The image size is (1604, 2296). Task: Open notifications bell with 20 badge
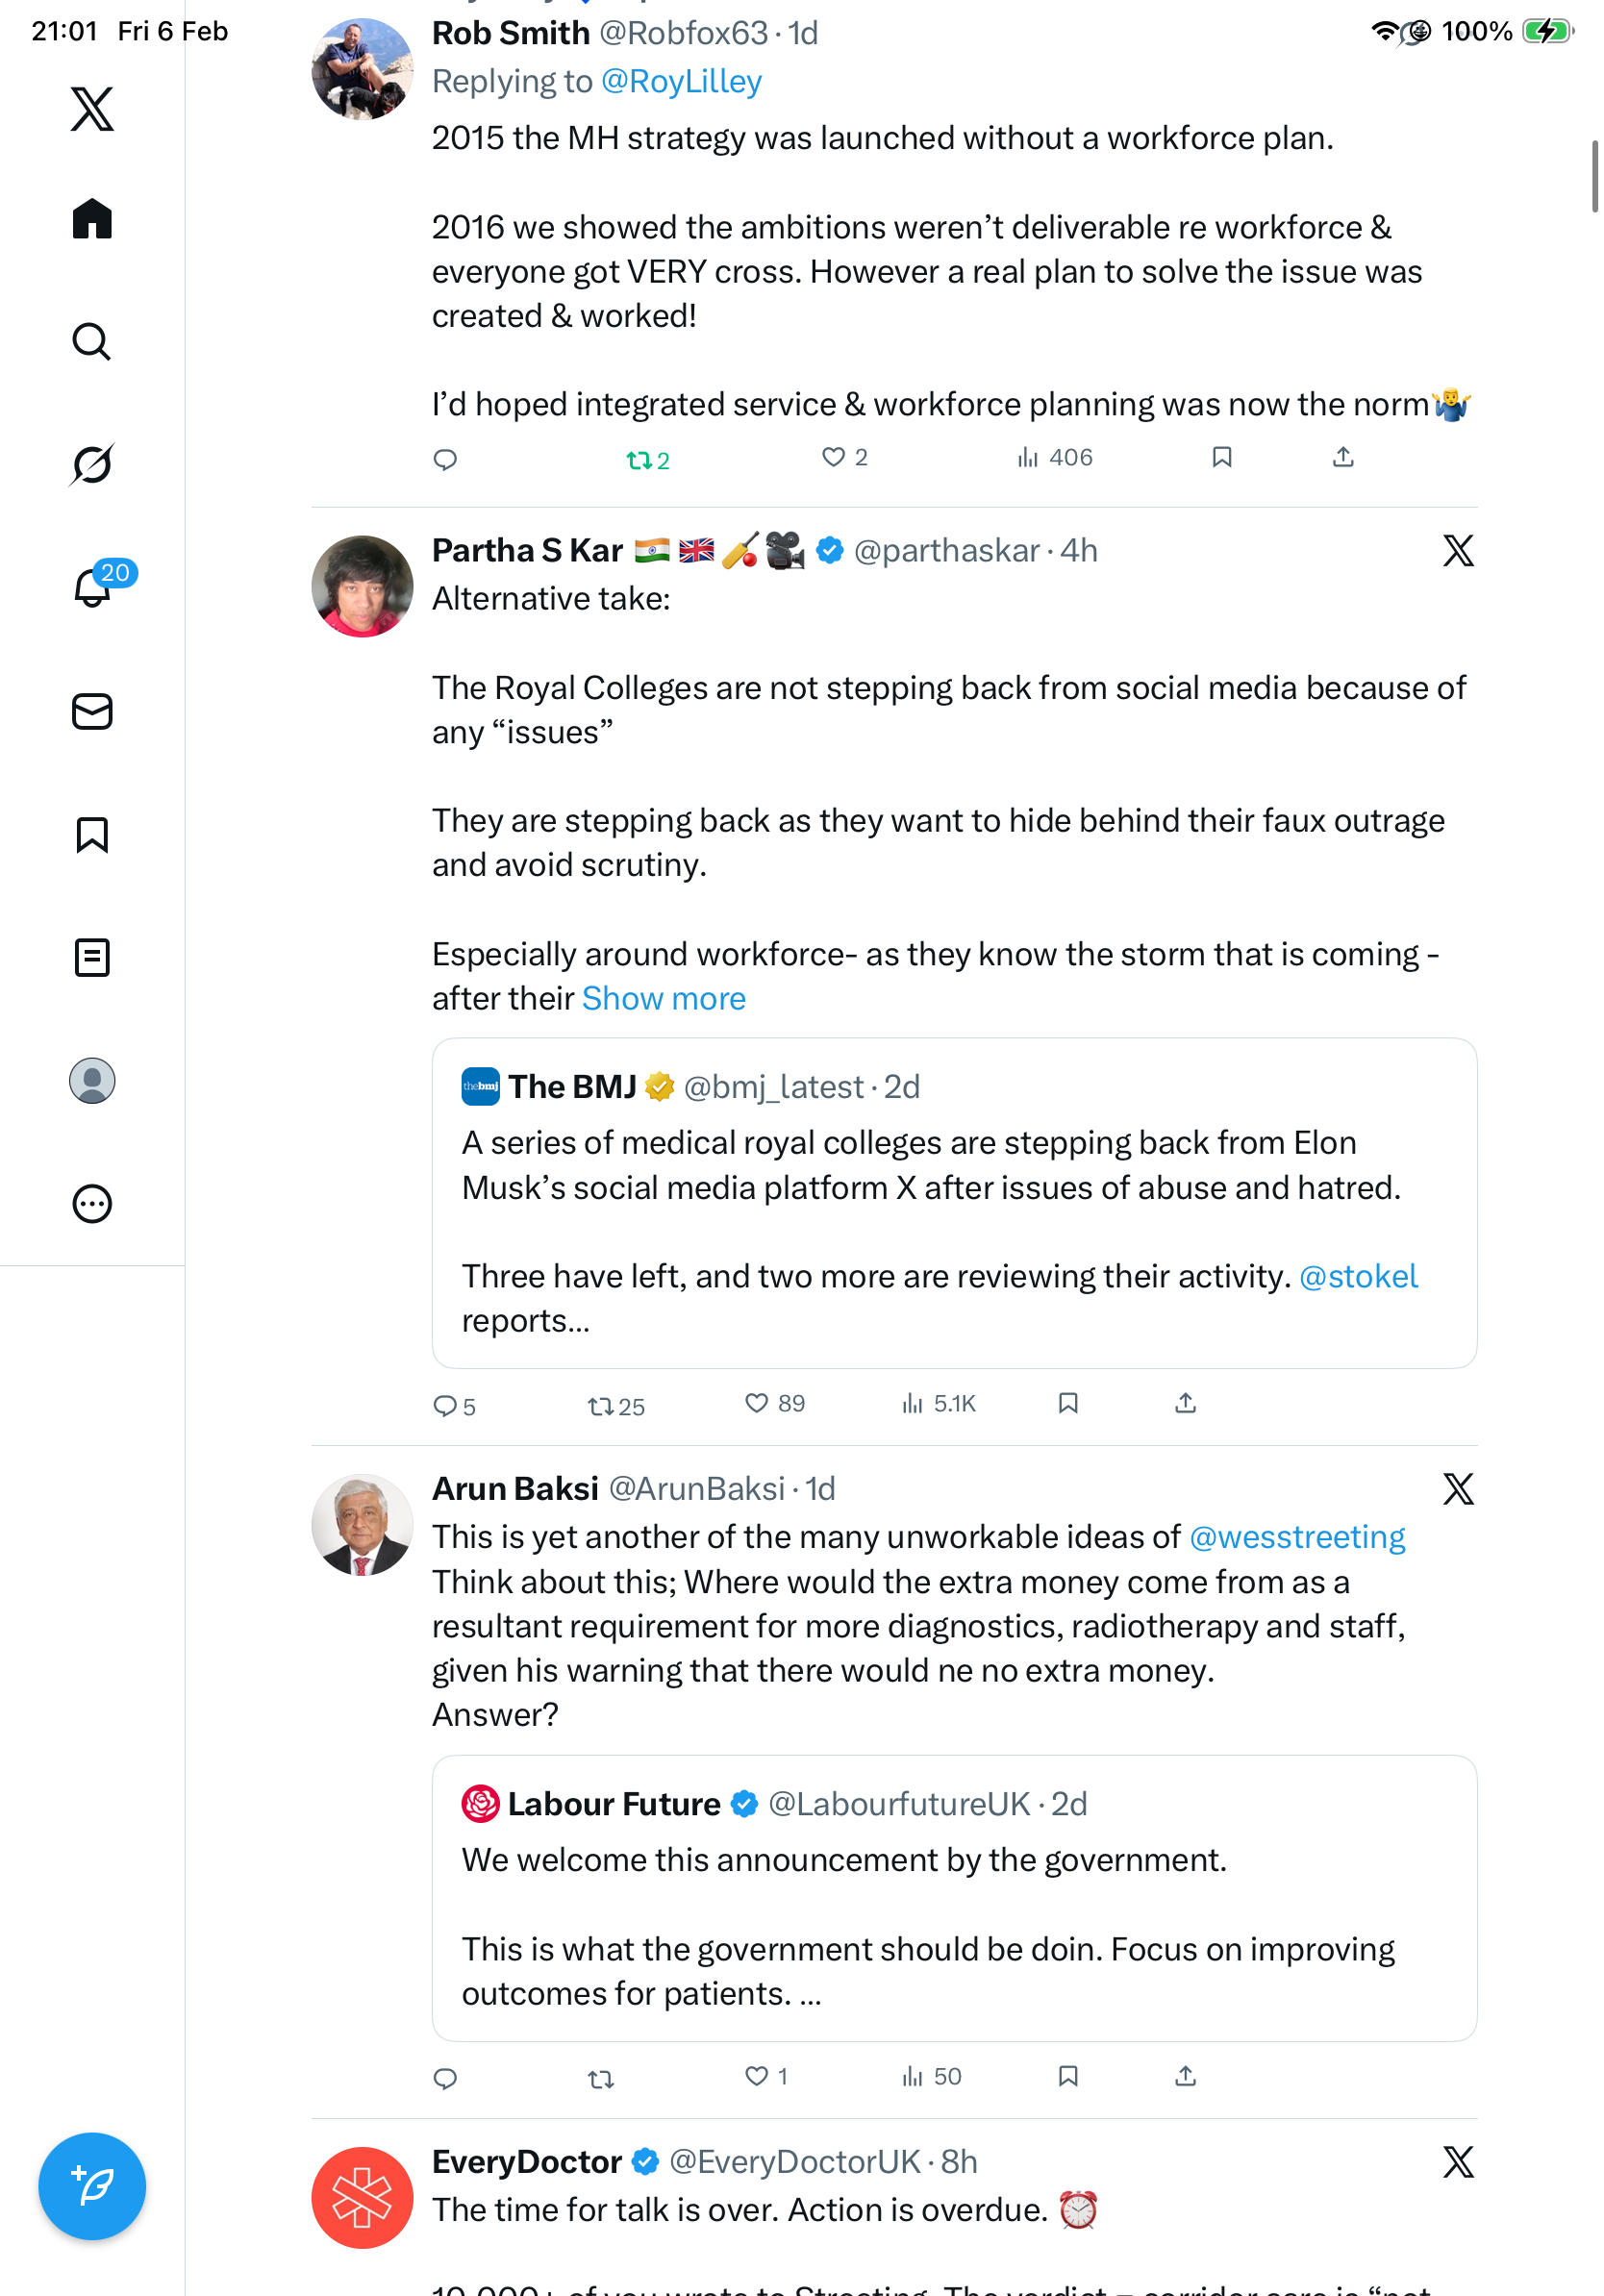[93, 587]
